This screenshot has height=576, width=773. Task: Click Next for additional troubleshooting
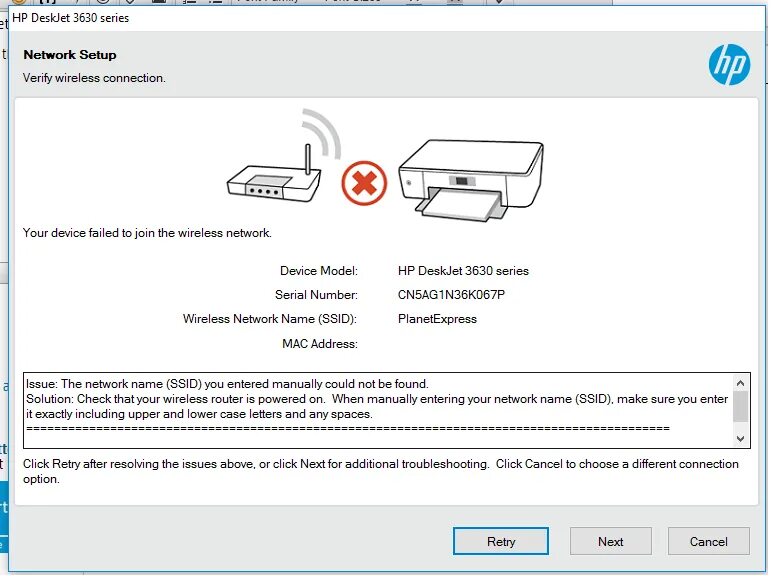click(x=610, y=541)
